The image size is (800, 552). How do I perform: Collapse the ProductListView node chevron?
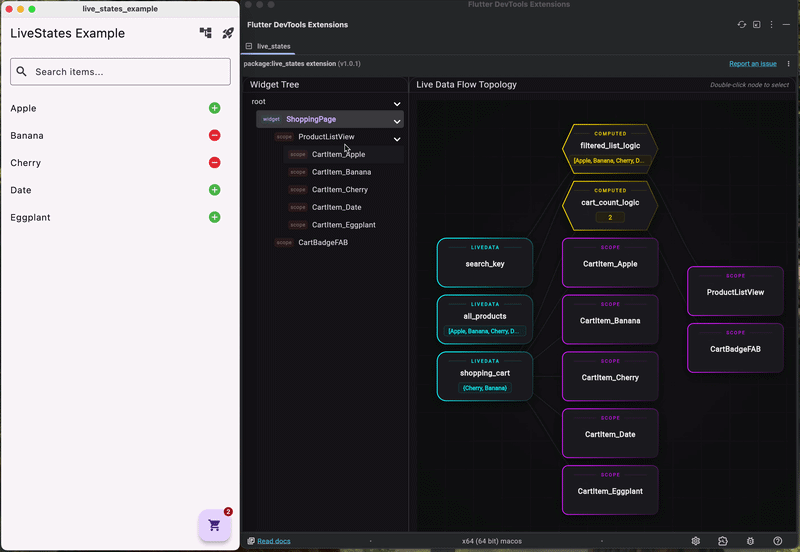pyautogui.click(x=397, y=139)
